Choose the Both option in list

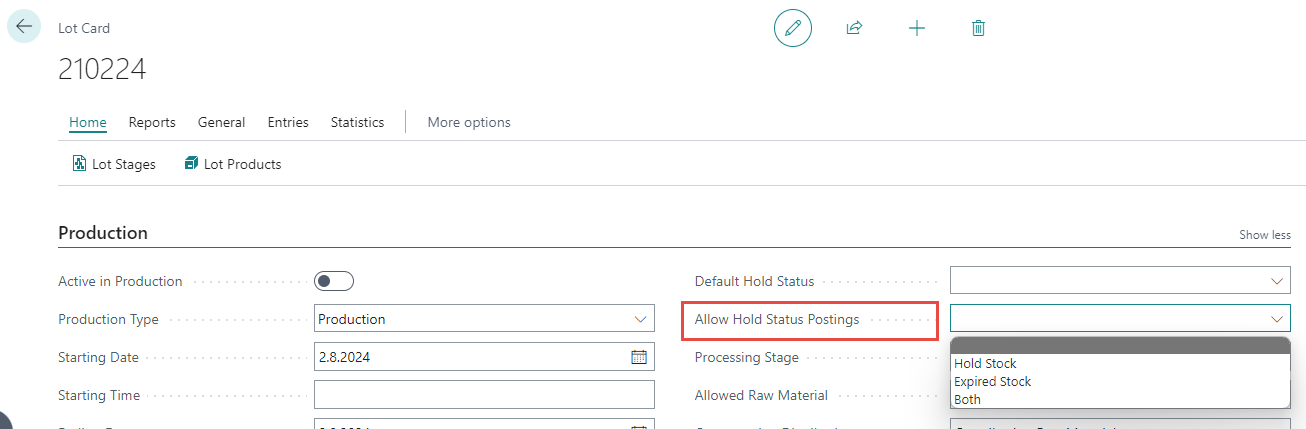click(967, 400)
